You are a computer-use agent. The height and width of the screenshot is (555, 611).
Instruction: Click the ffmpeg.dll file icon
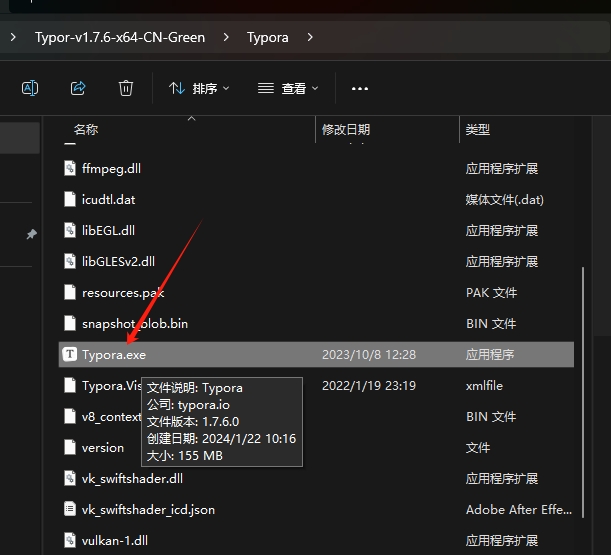[x=70, y=168]
